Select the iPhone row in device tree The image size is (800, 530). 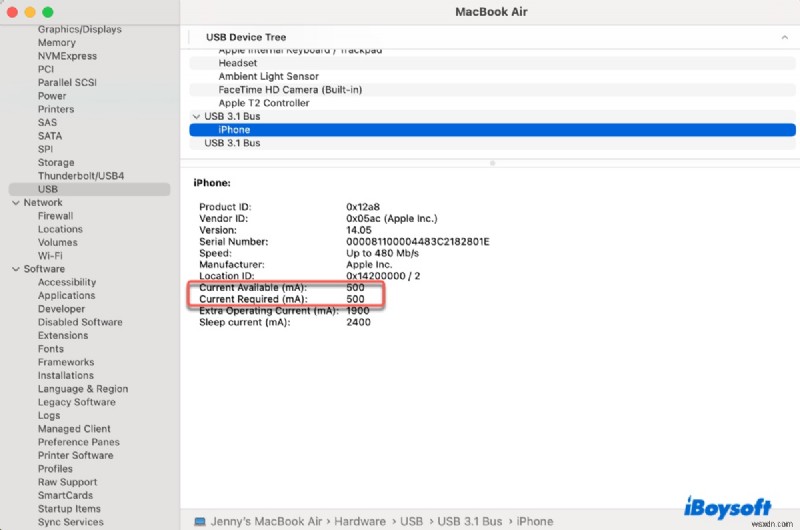tap(492, 130)
